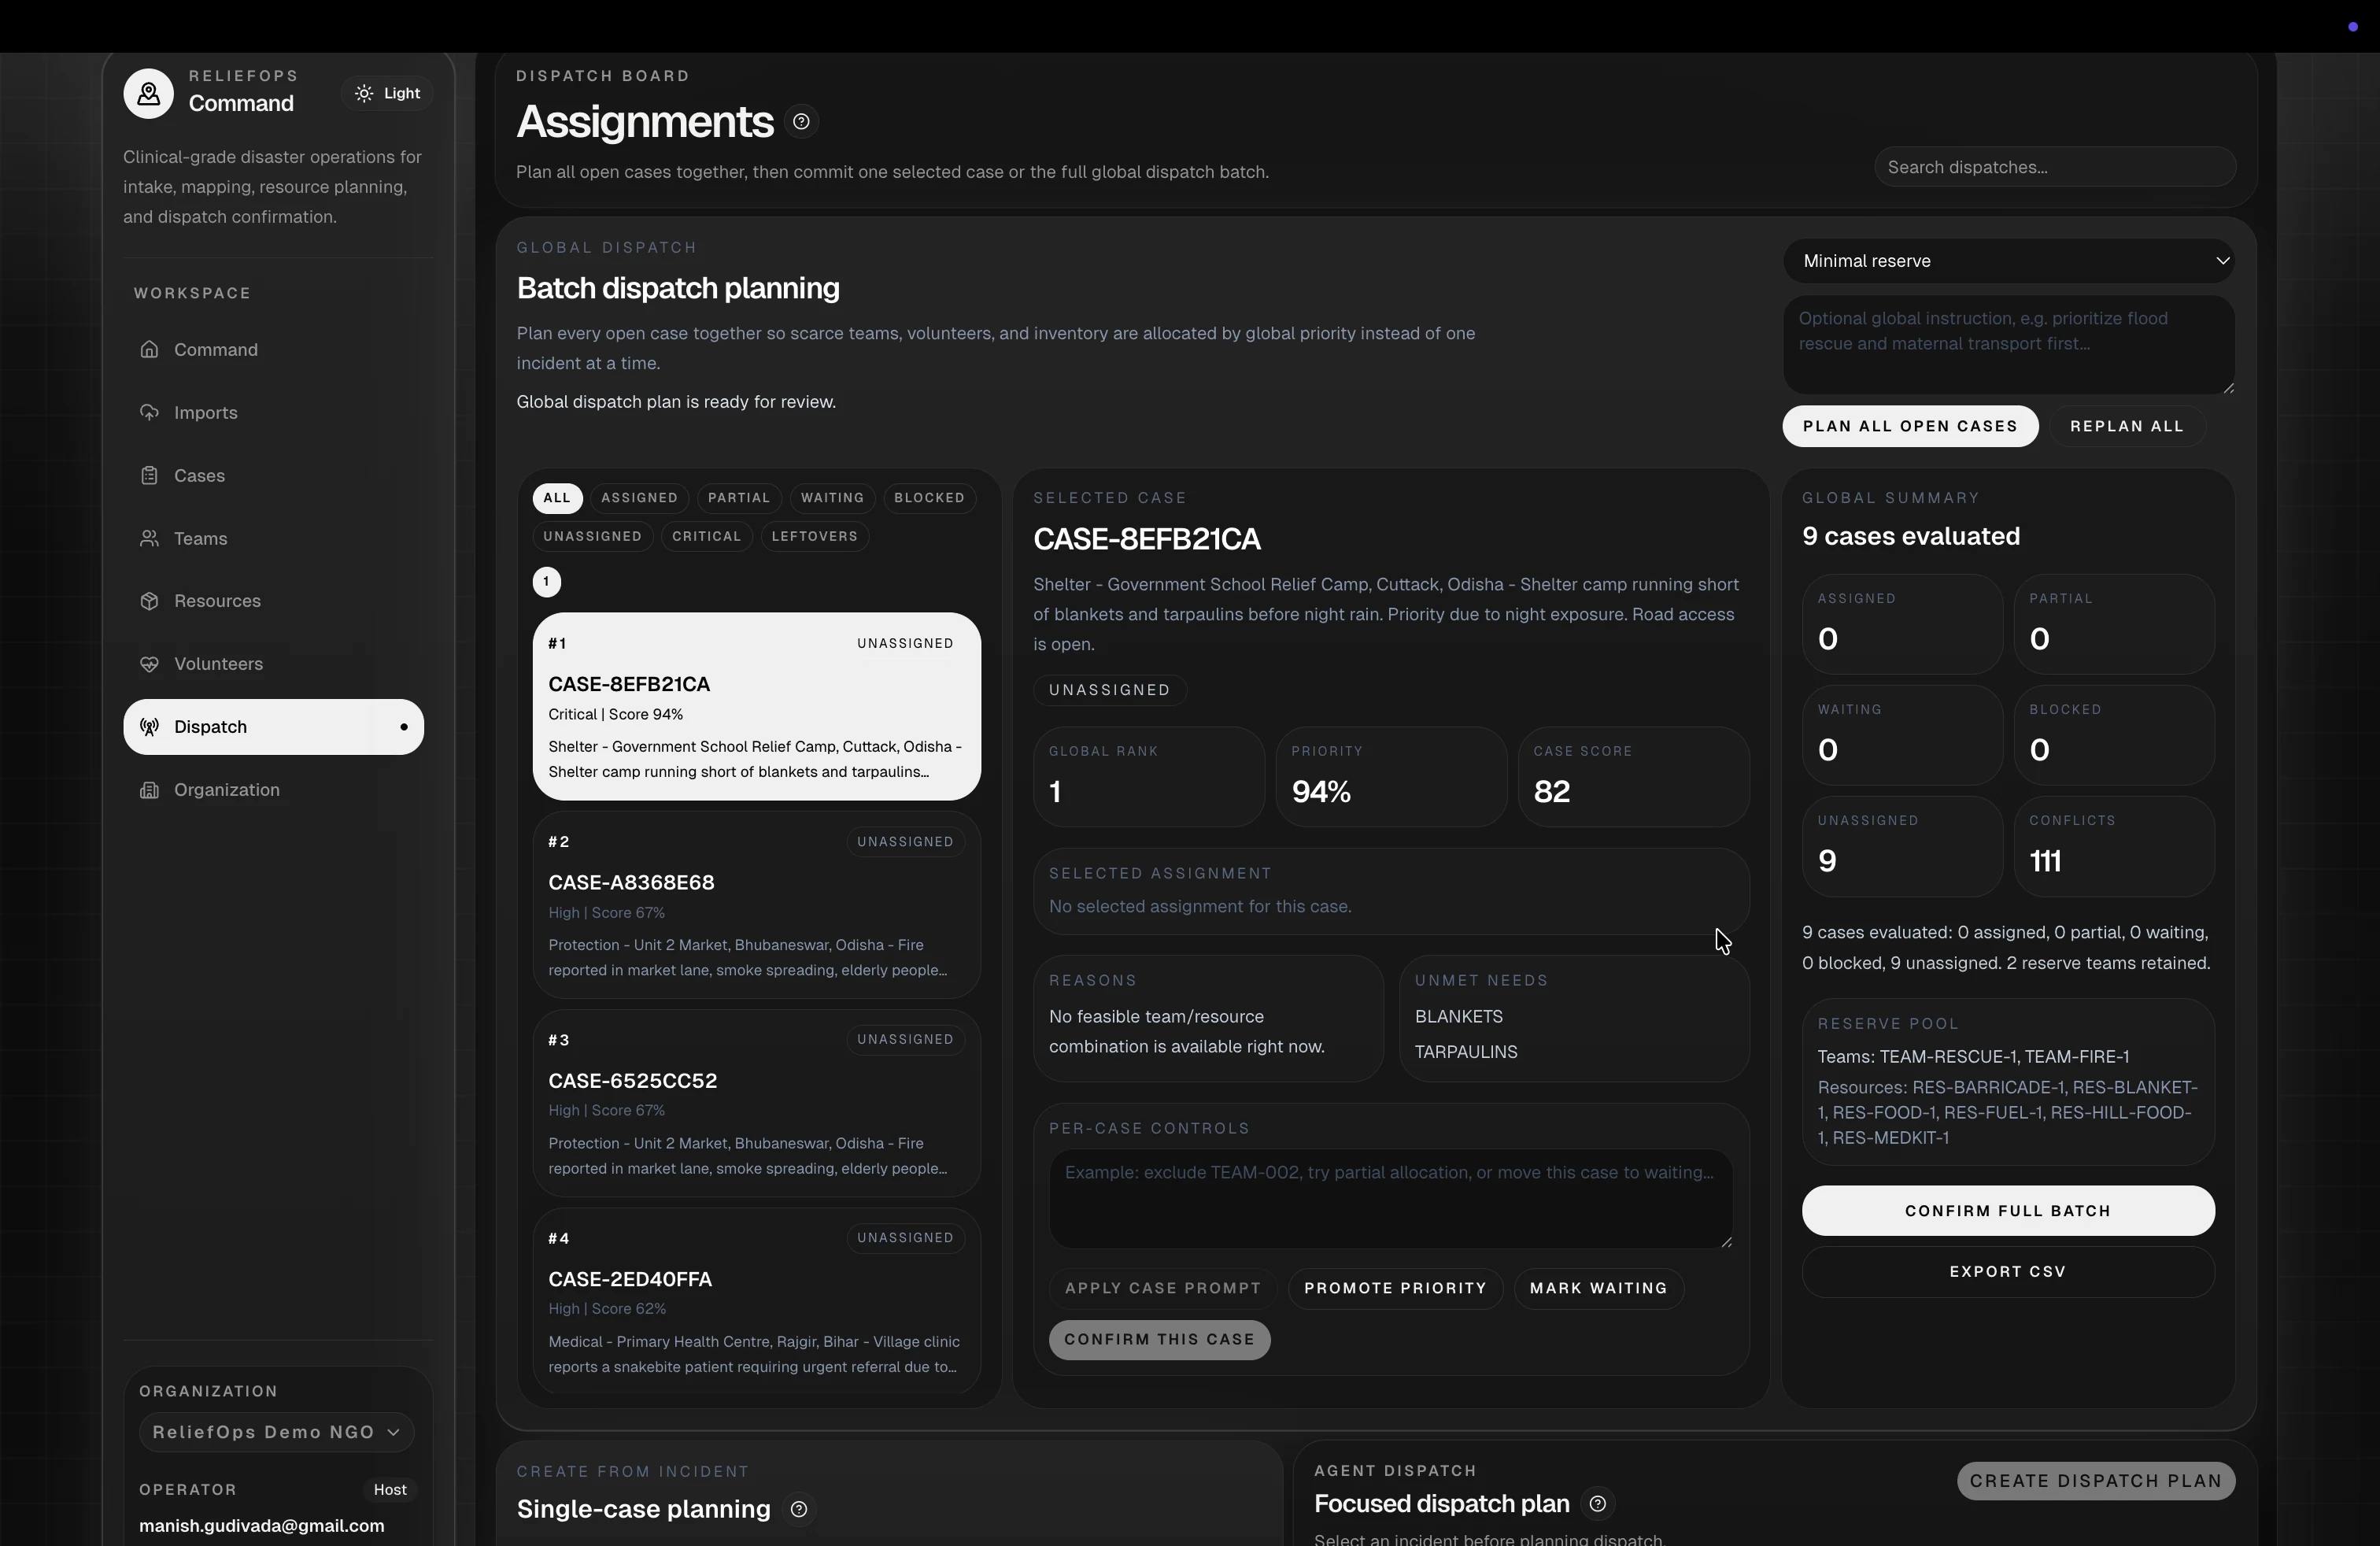Select the ALL filter chip

pyautogui.click(x=557, y=498)
